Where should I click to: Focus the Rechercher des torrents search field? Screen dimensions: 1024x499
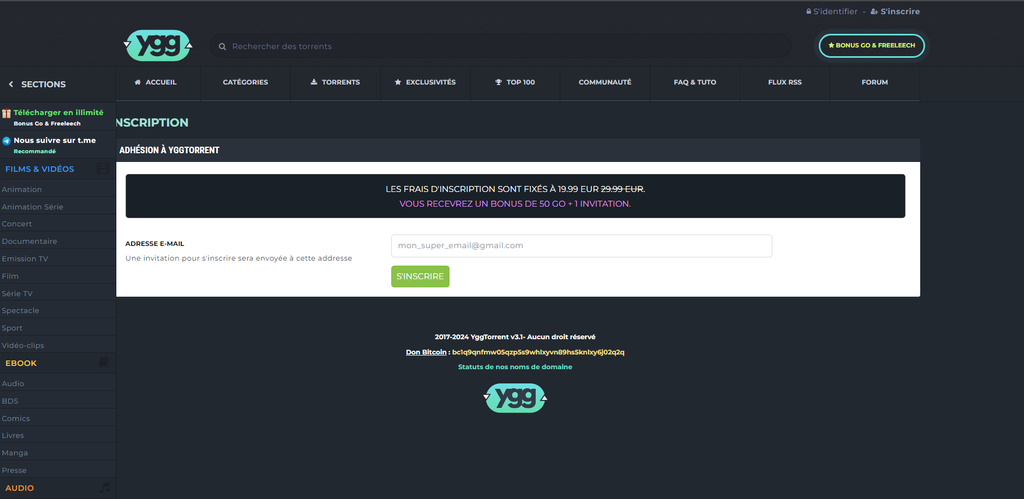click(x=500, y=46)
